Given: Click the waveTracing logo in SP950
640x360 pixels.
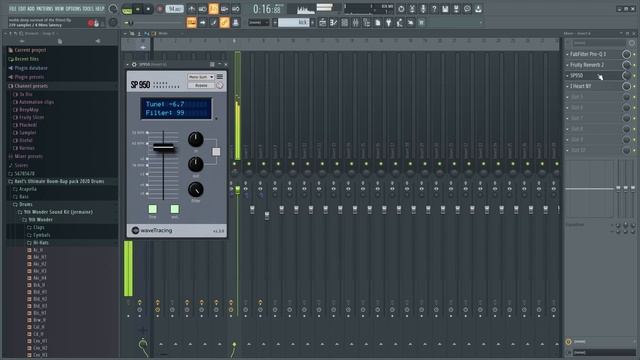Looking at the screenshot, I should [152, 231].
